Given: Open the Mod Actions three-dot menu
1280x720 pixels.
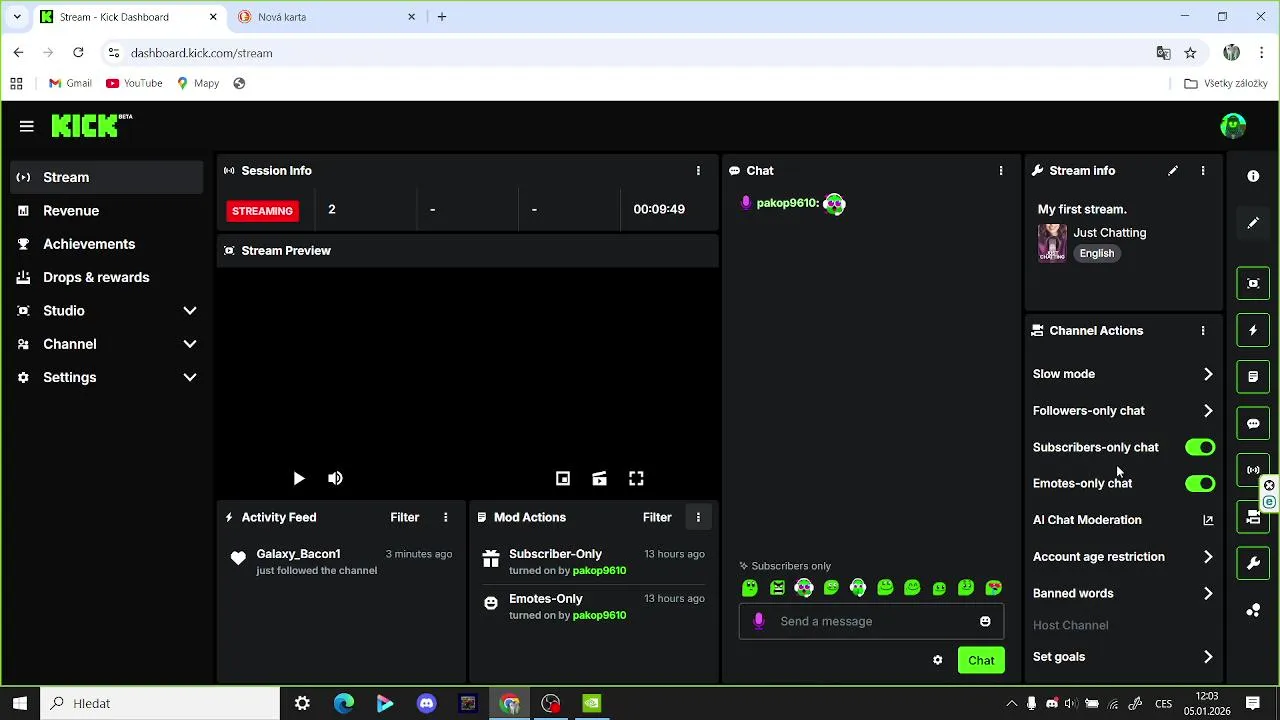Looking at the screenshot, I should (698, 517).
